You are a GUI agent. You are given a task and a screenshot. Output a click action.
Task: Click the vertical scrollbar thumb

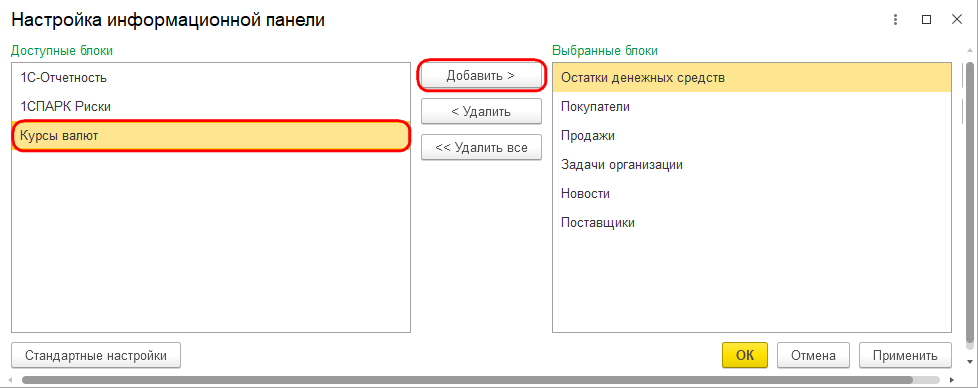tap(970, 201)
